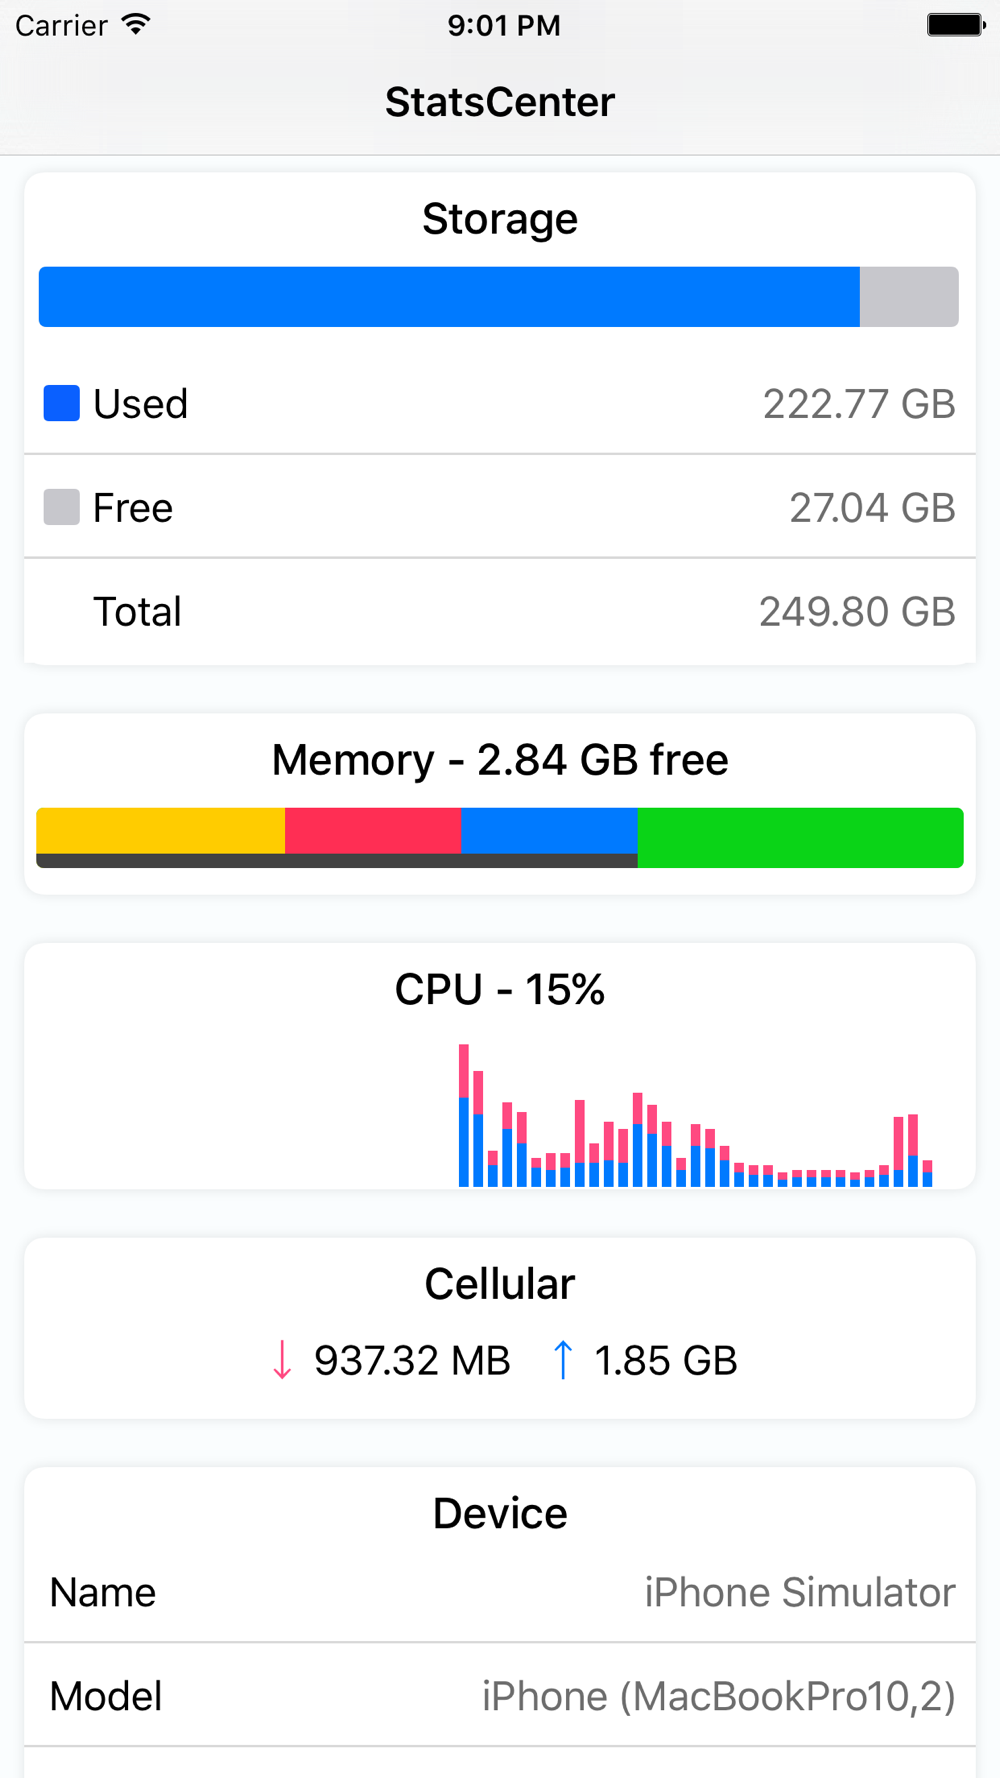Tap the battery indicator icon
This screenshot has width=1000, height=1778.
click(955, 25)
